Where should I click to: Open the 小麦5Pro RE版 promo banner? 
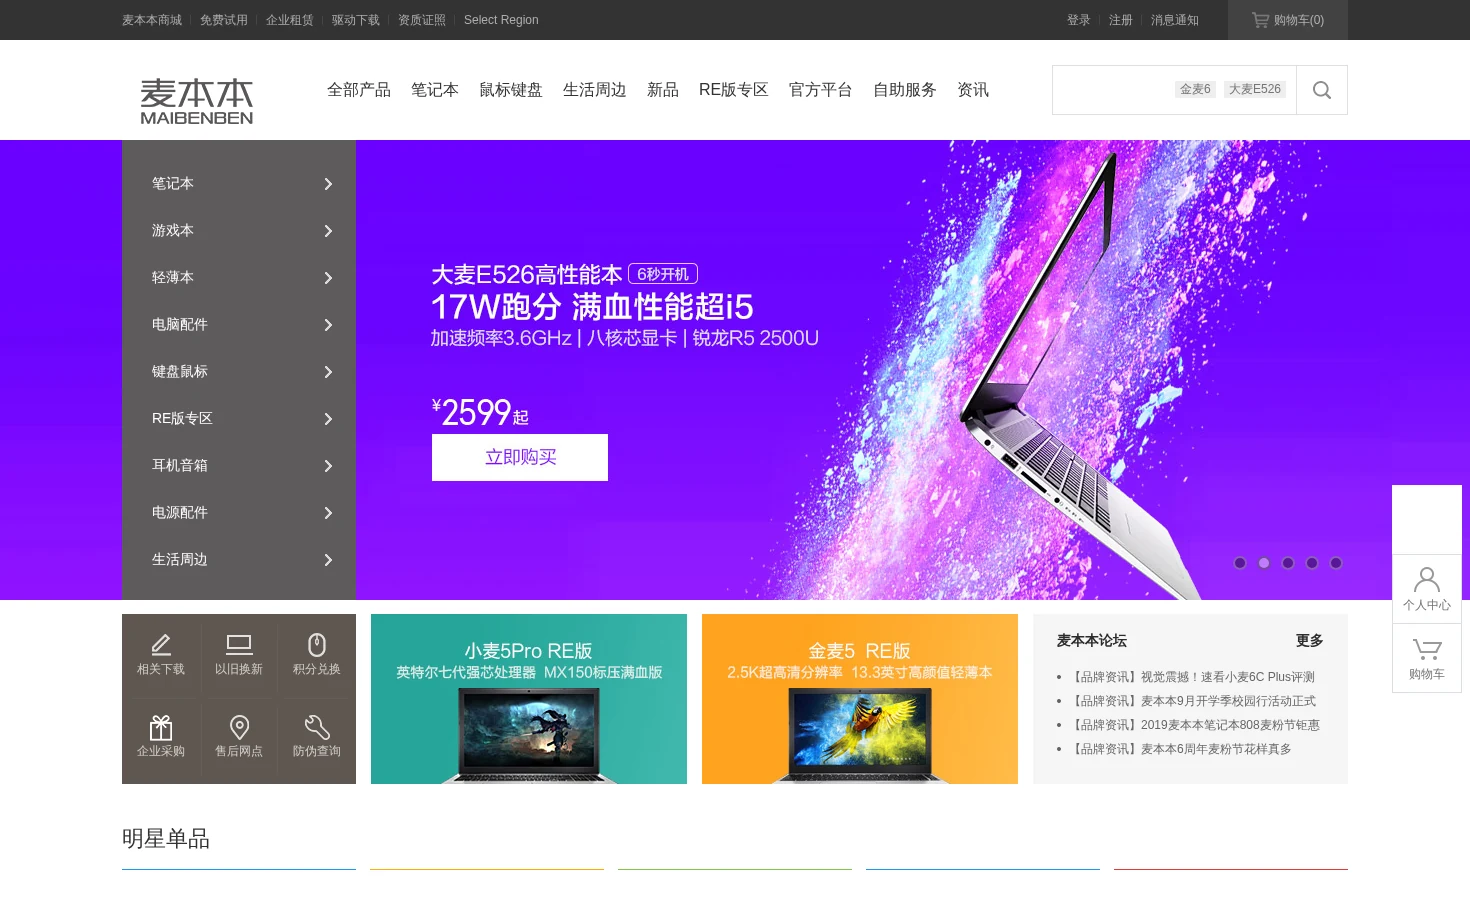pos(529,699)
